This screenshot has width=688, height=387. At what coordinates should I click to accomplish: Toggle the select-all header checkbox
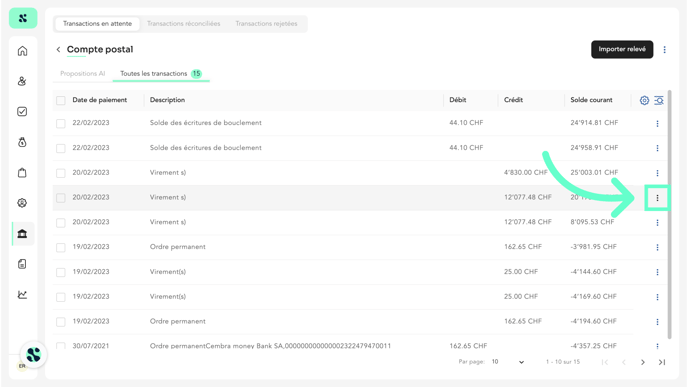point(61,100)
